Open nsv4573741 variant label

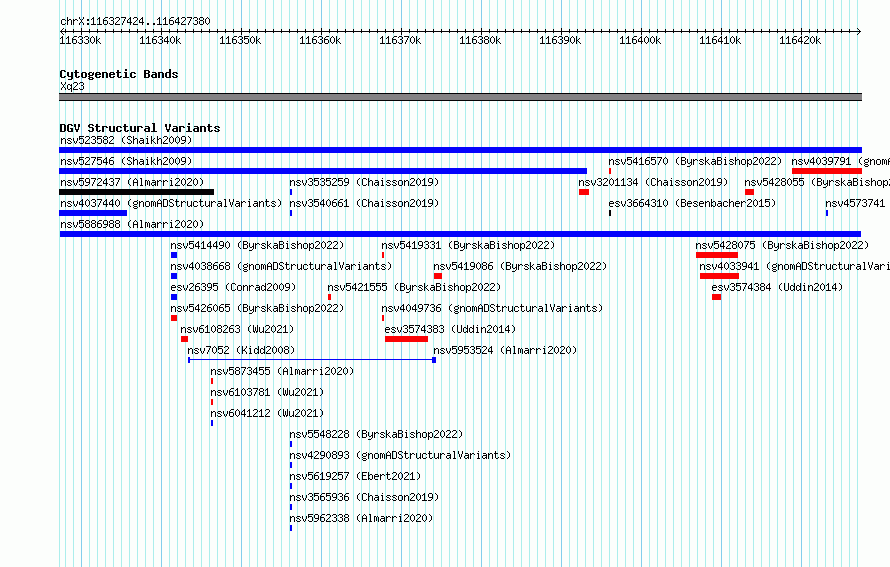[855, 203]
